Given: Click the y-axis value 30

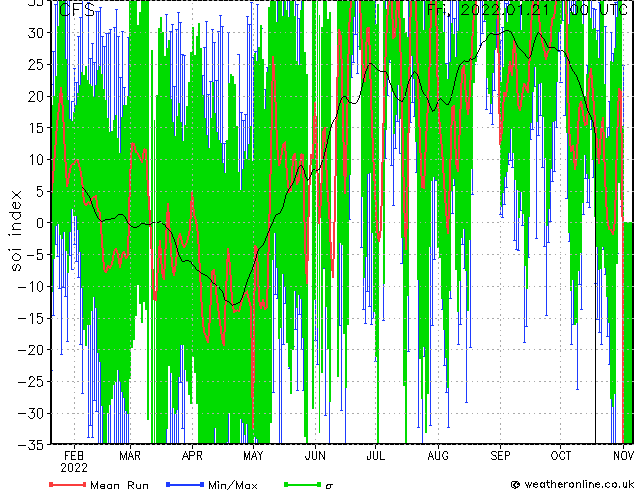Looking at the screenshot, I should (36, 33).
